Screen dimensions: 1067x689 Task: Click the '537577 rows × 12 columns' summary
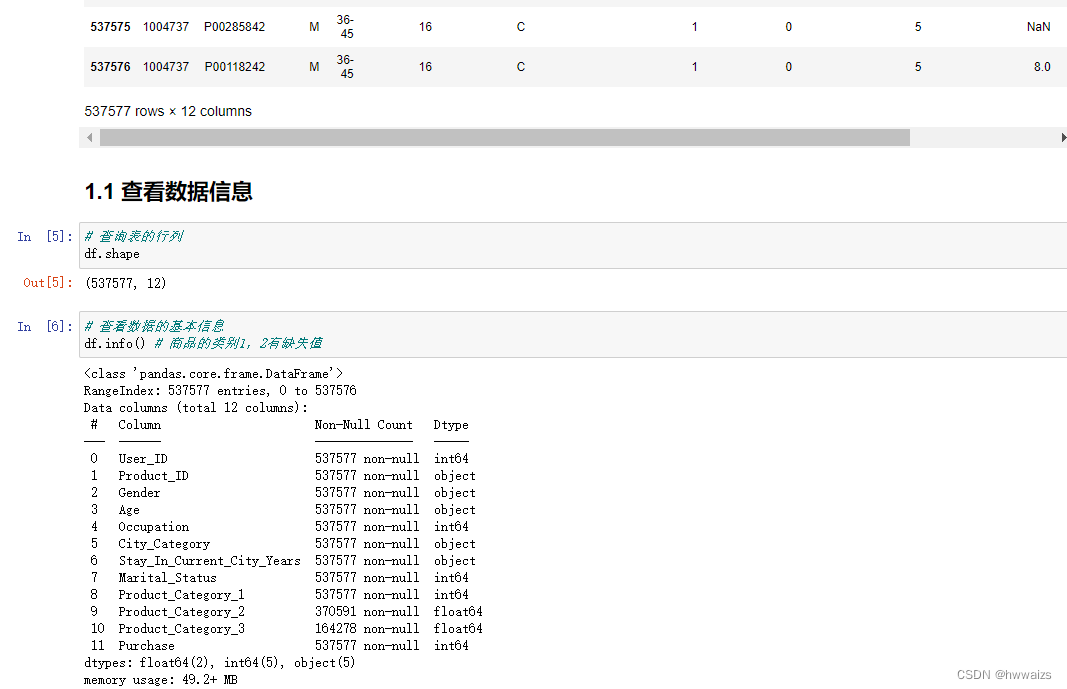coord(168,111)
